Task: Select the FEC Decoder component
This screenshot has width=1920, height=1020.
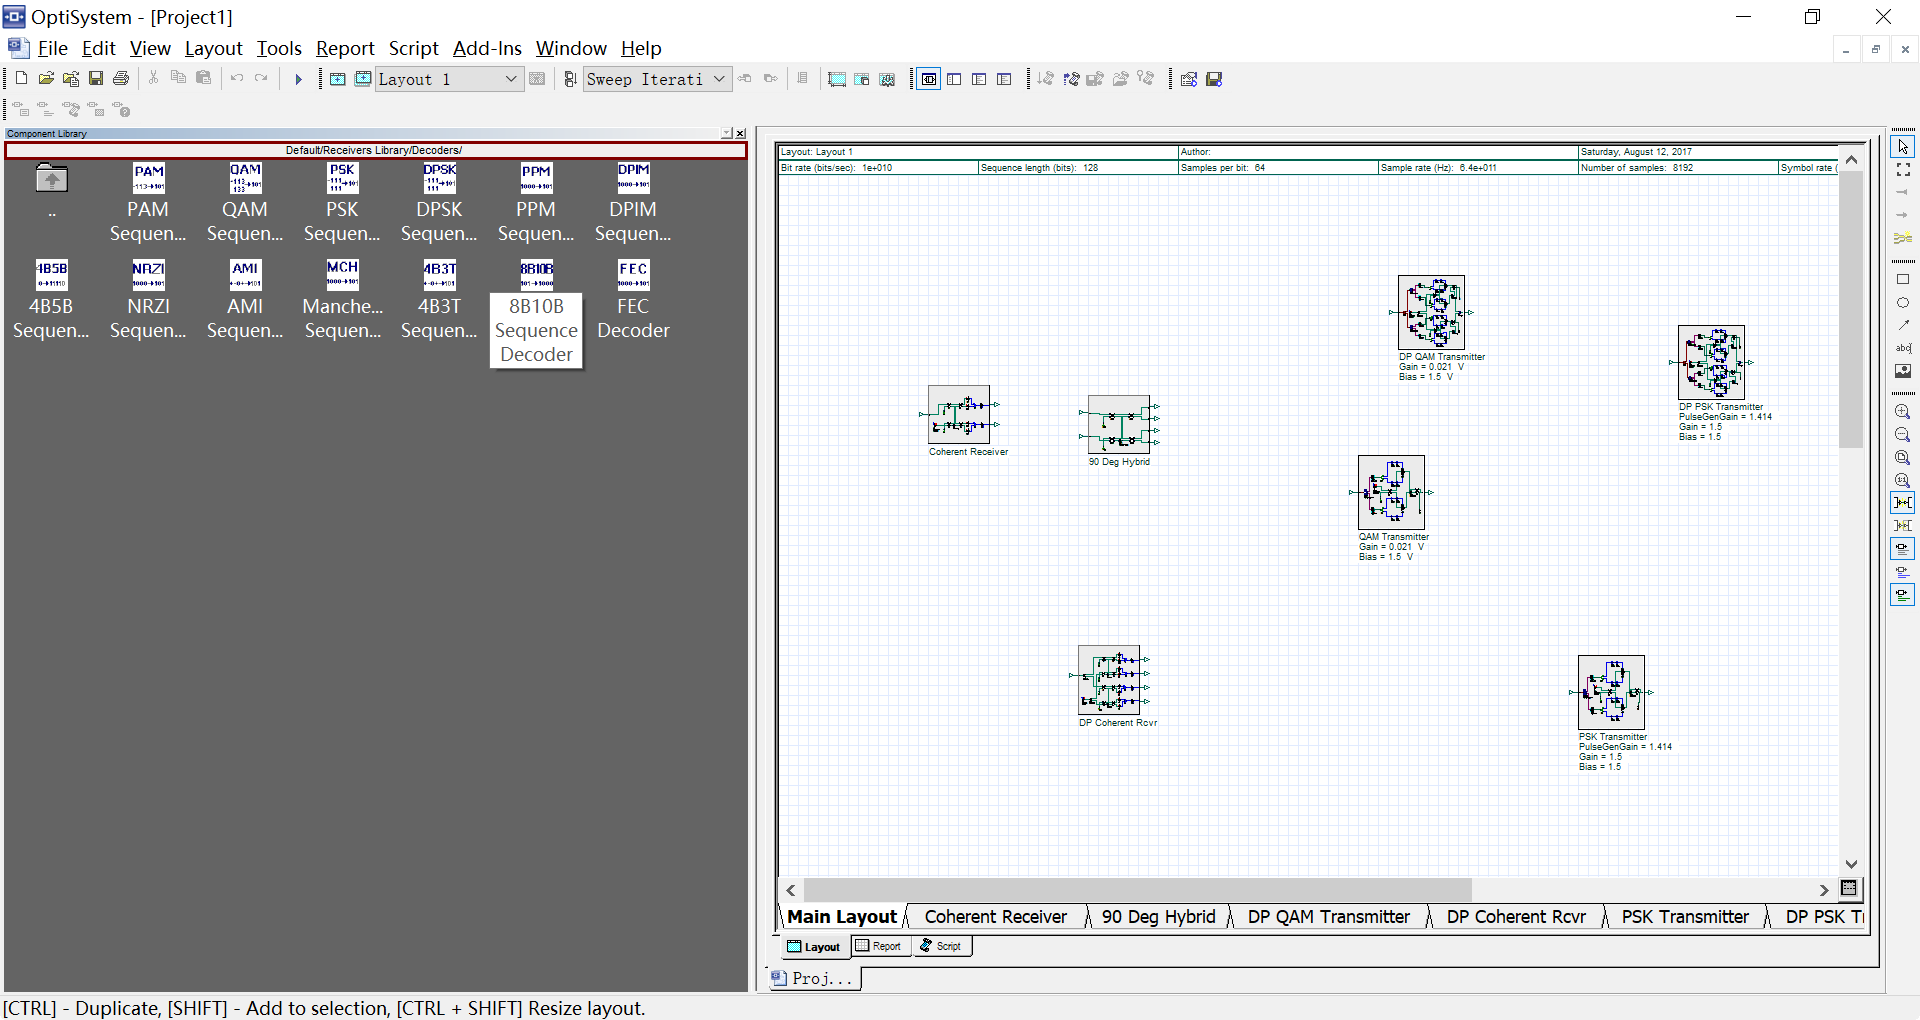Action: (633, 300)
